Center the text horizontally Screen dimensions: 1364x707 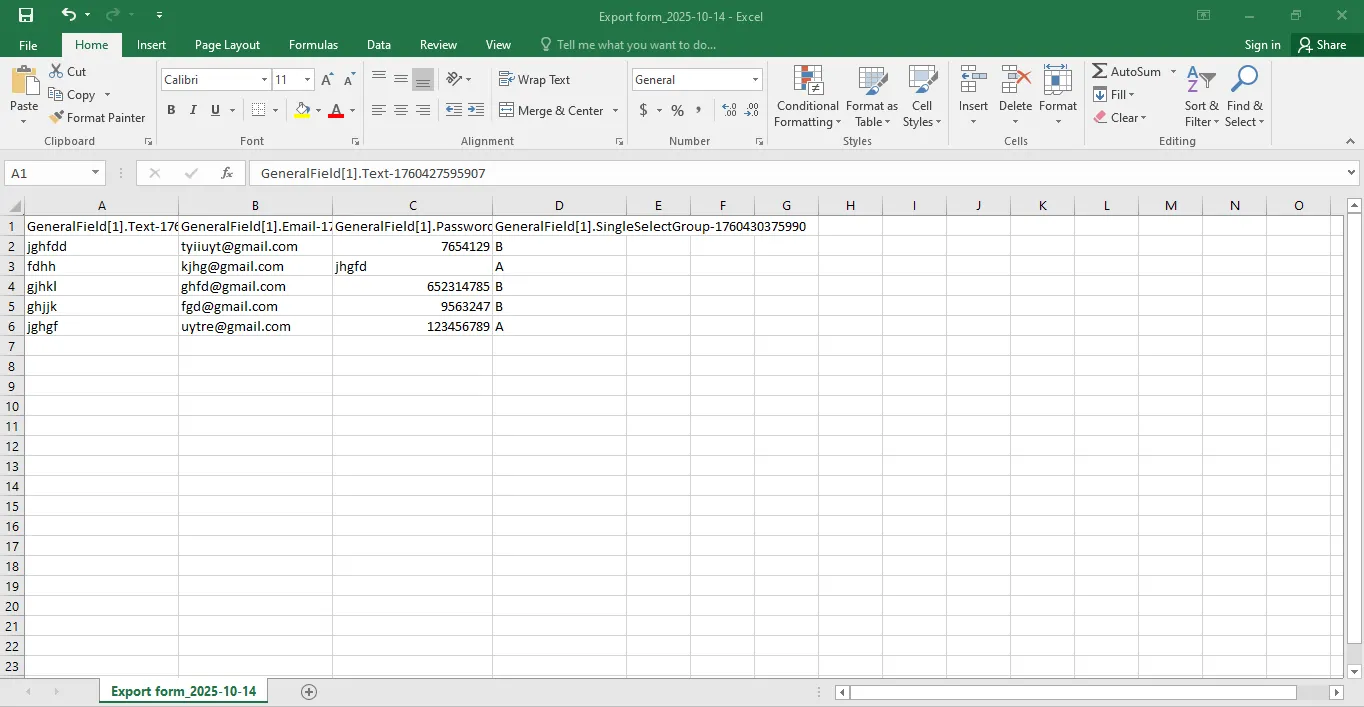coord(401,110)
